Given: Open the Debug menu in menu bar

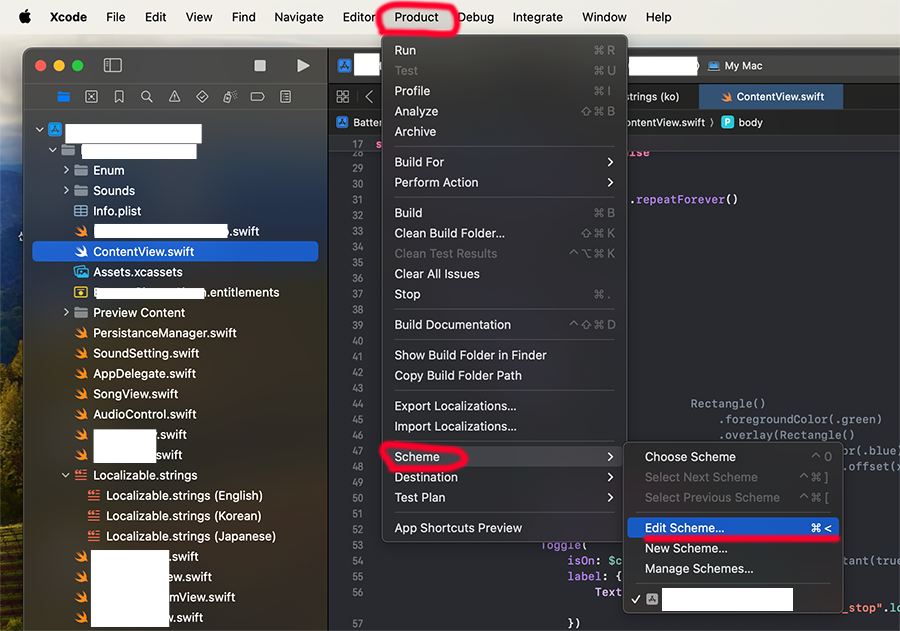Looking at the screenshot, I should (x=476, y=17).
